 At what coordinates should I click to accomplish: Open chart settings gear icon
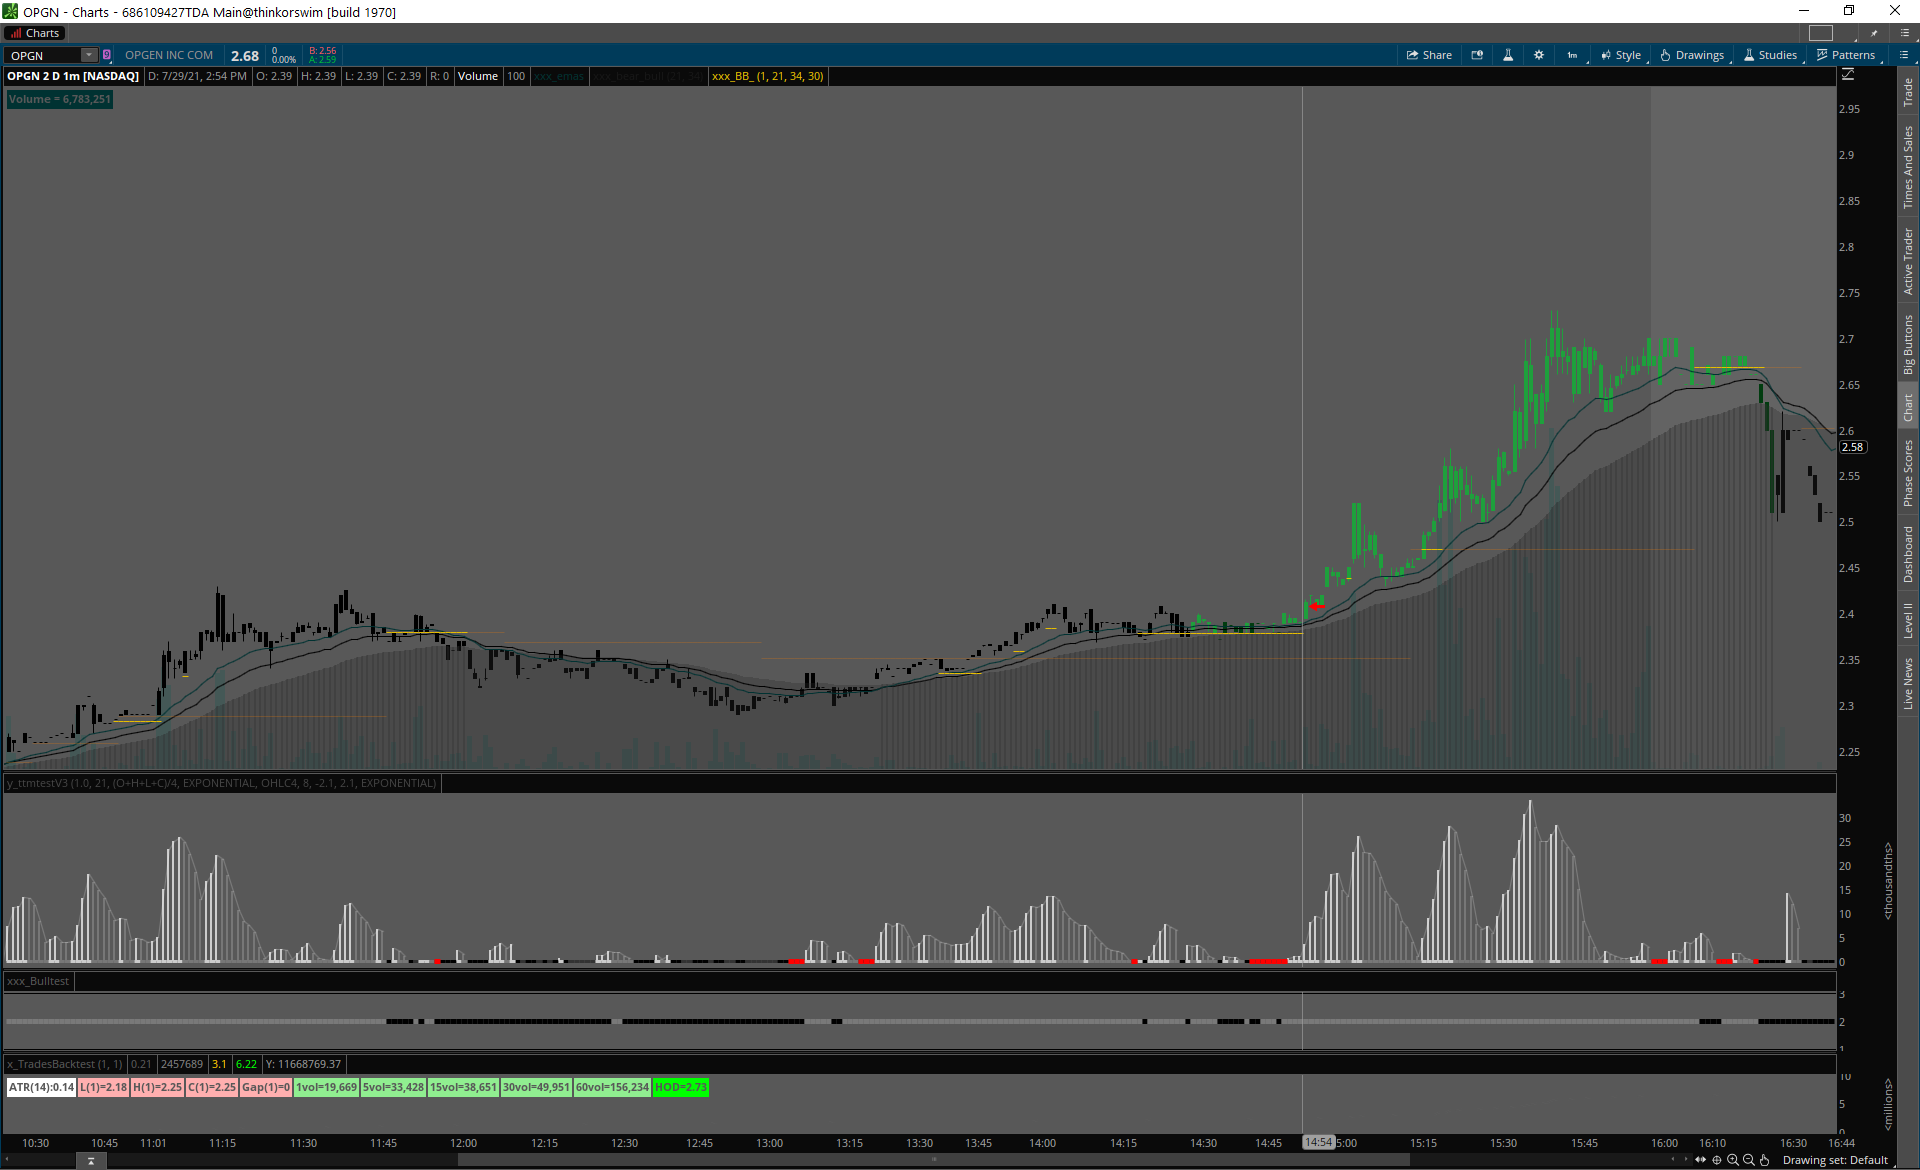pyautogui.click(x=1539, y=55)
